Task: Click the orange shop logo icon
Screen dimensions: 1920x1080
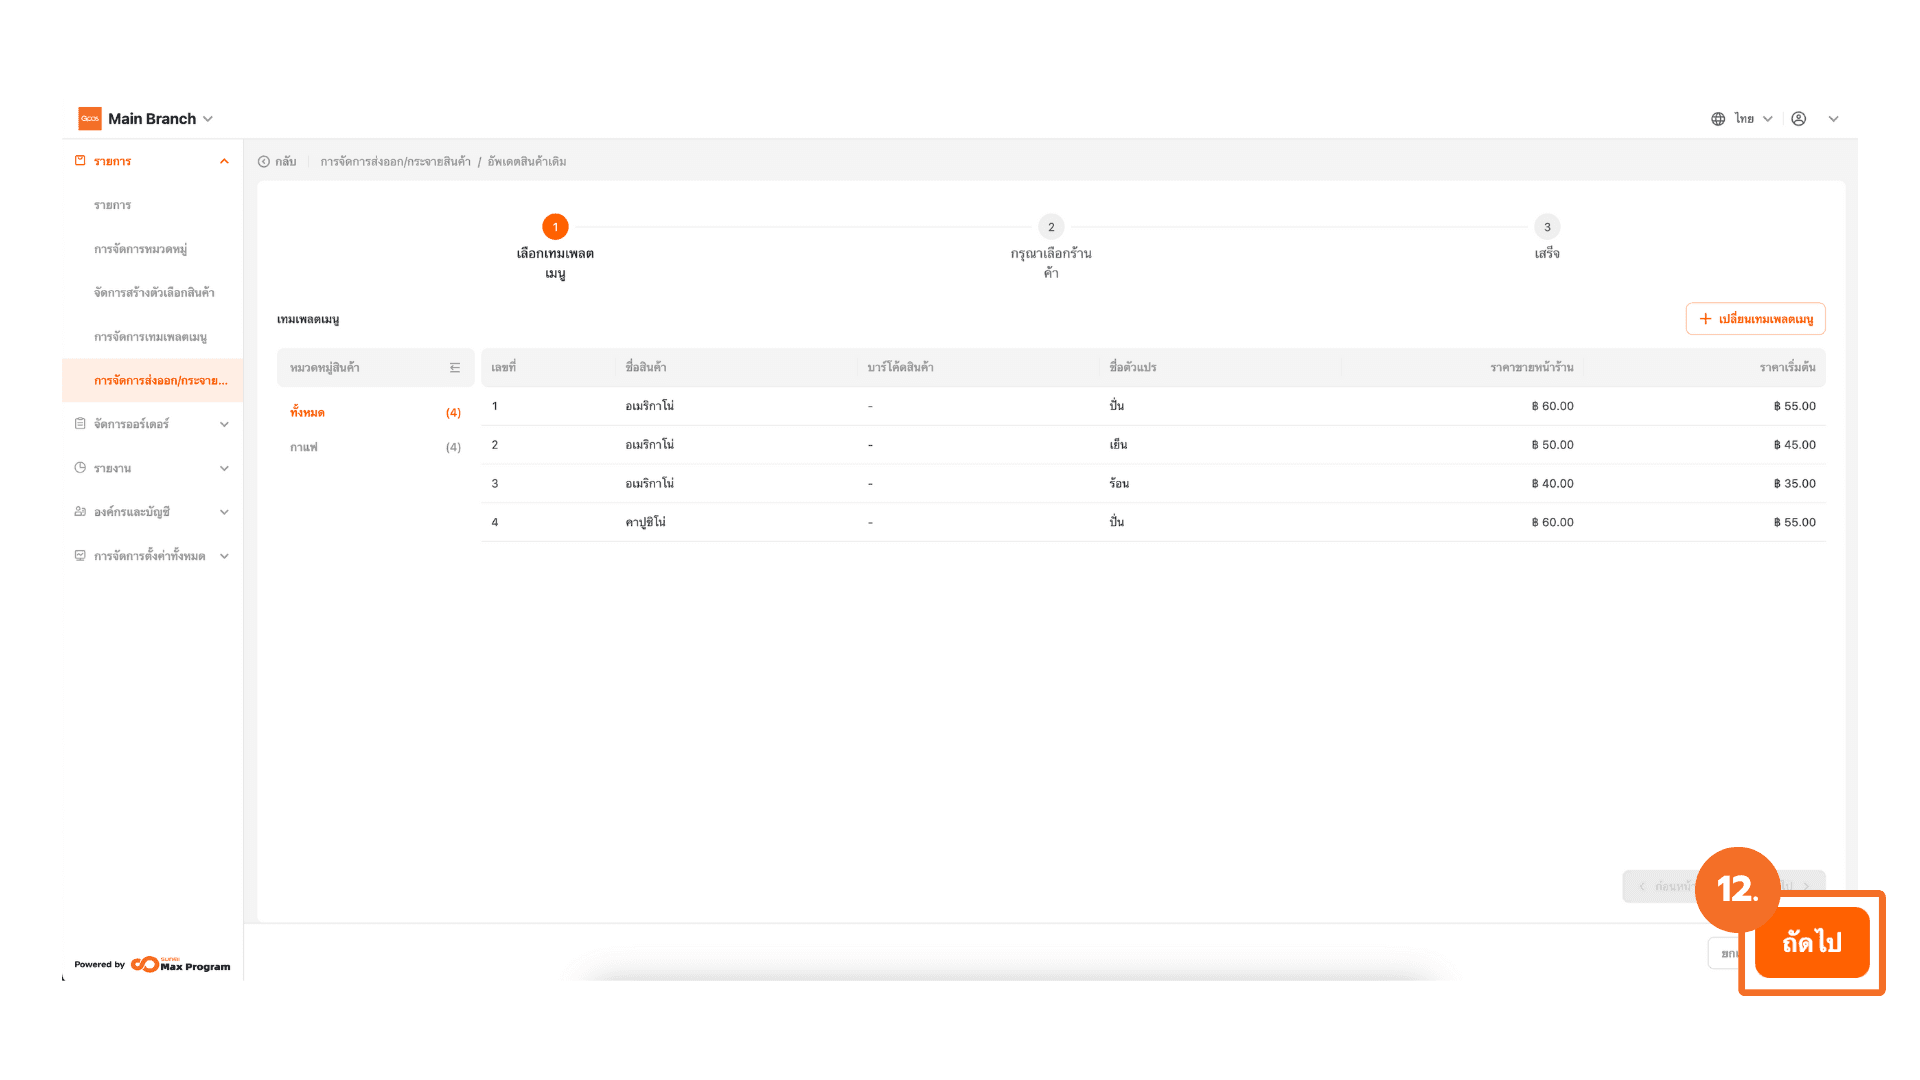Action: [90, 119]
